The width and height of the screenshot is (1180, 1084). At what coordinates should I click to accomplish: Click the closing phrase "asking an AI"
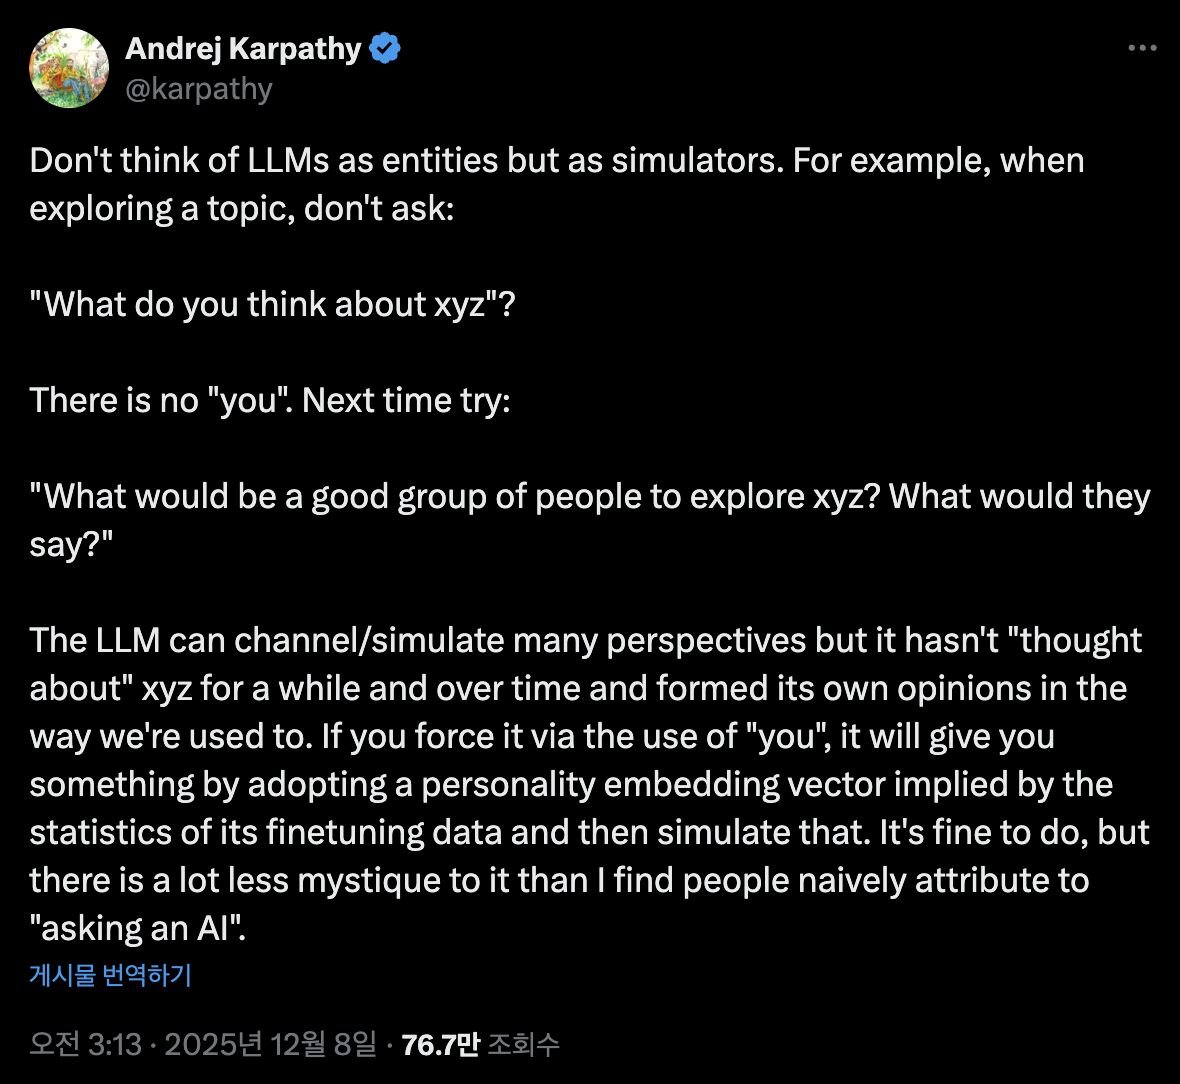138,928
